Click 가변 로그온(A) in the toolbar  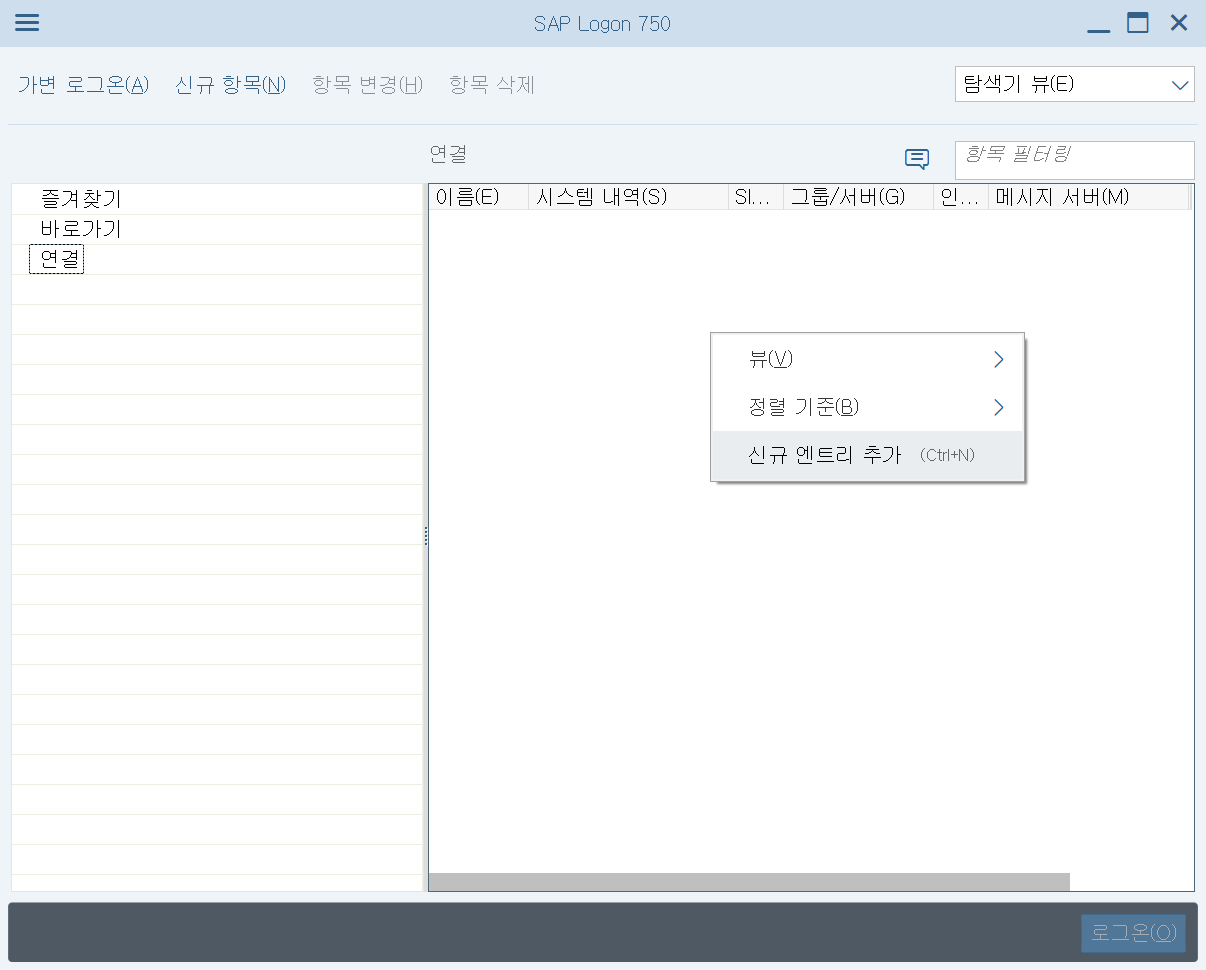pyautogui.click(x=83, y=85)
